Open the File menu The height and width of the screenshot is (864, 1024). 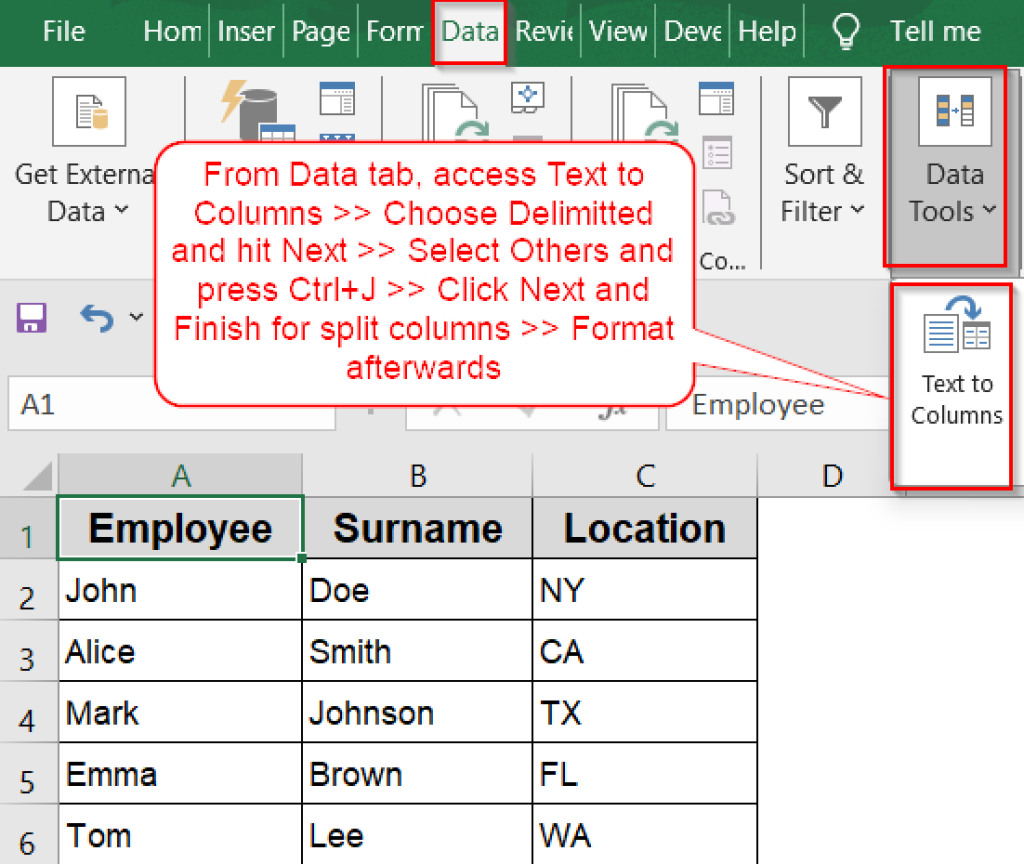click(63, 31)
